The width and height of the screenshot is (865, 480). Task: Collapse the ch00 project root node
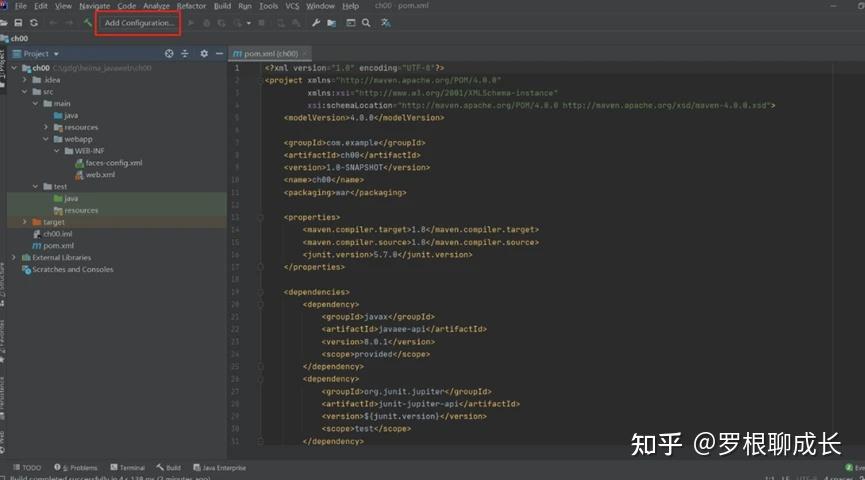tap(15, 68)
